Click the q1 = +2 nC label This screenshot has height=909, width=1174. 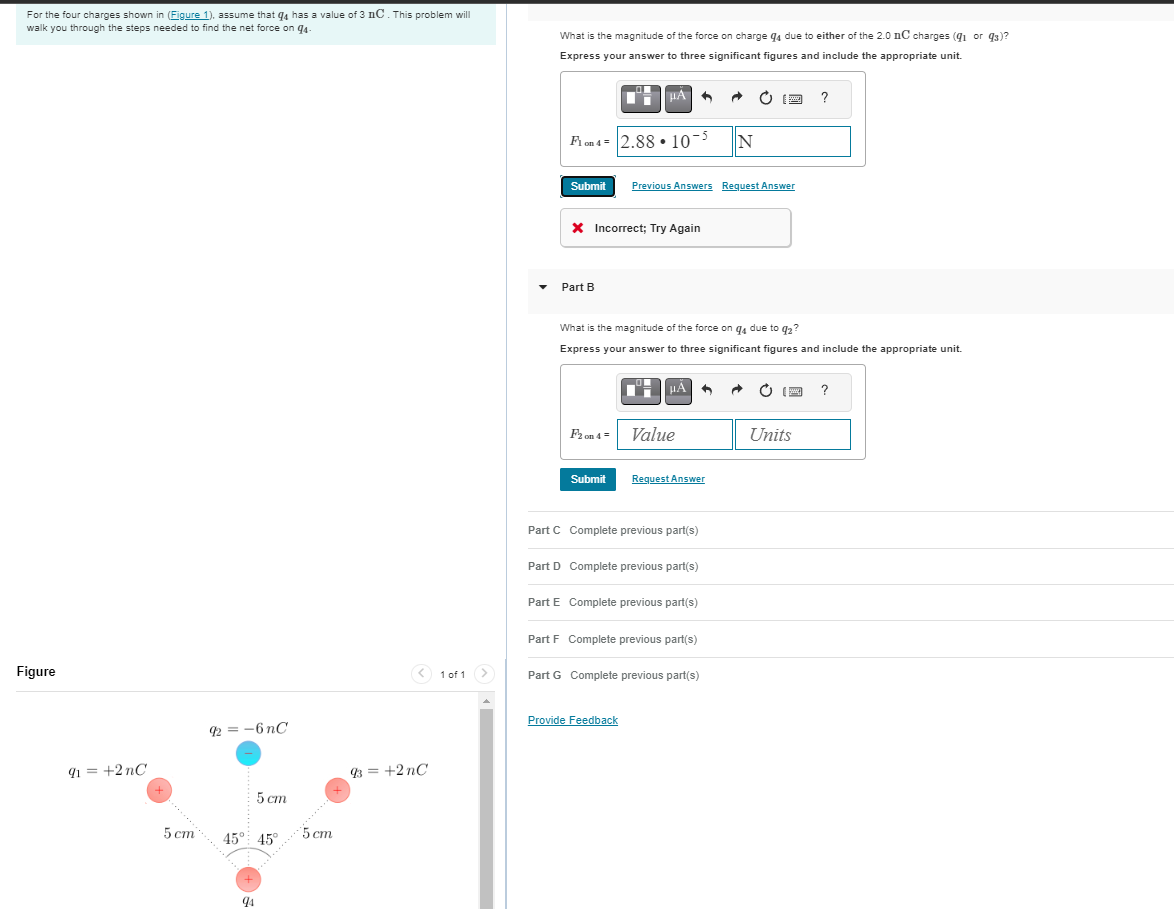pos(107,770)
